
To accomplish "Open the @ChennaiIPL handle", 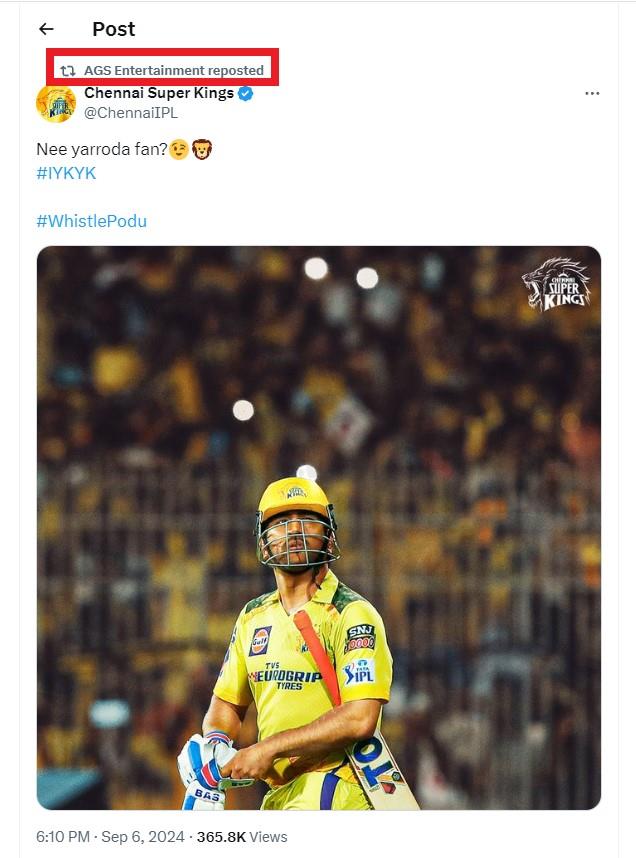I will pyautogui.click(x=130, y=113).
